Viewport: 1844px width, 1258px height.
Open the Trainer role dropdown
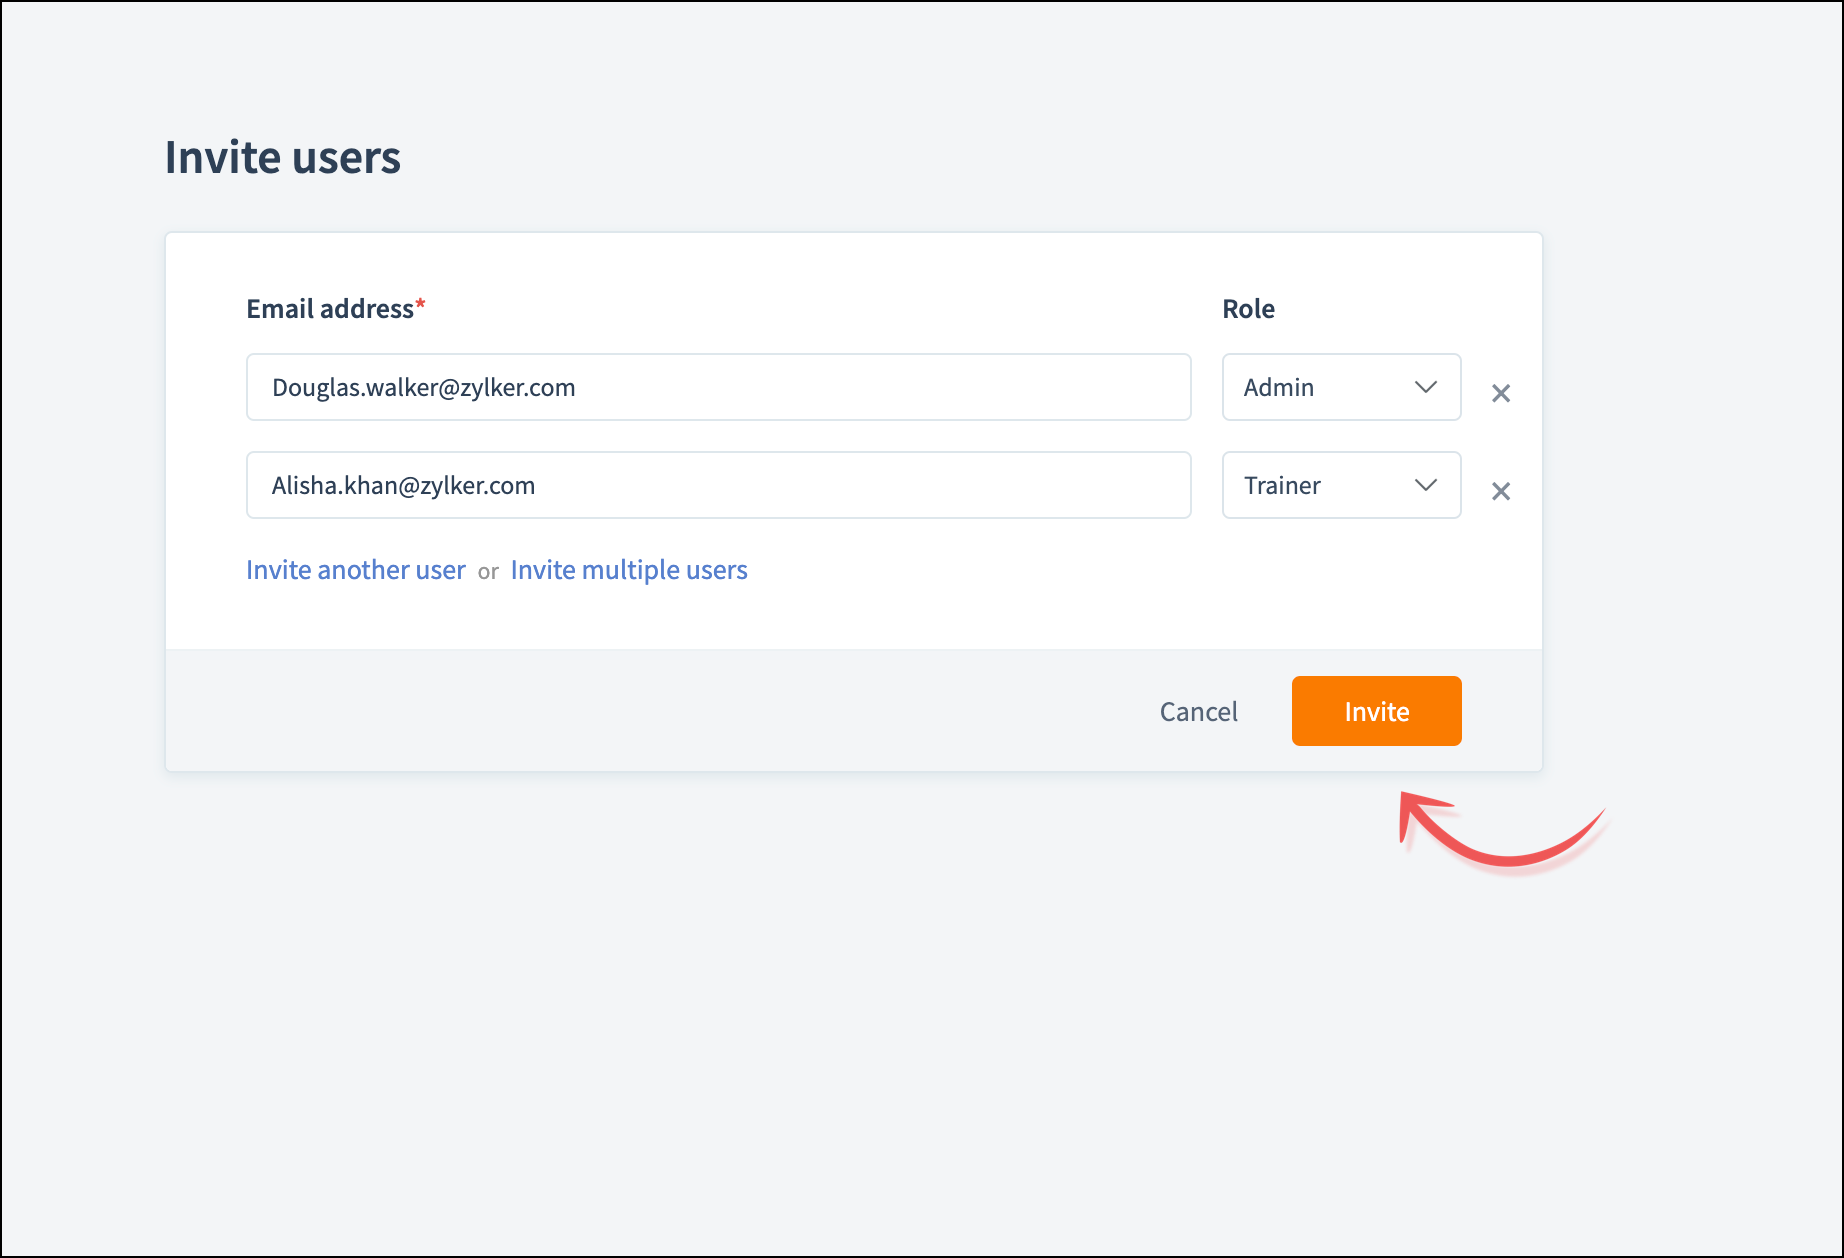[1340, 485]
